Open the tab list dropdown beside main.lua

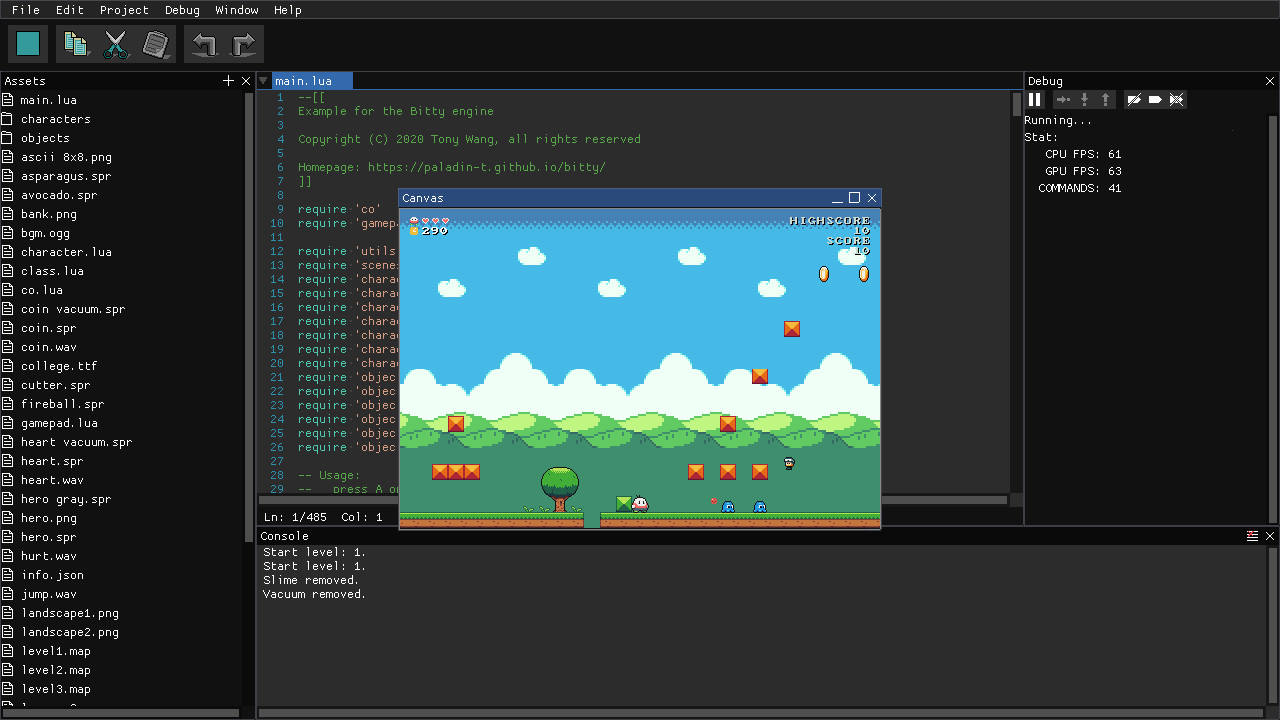(x=264, y=81)
